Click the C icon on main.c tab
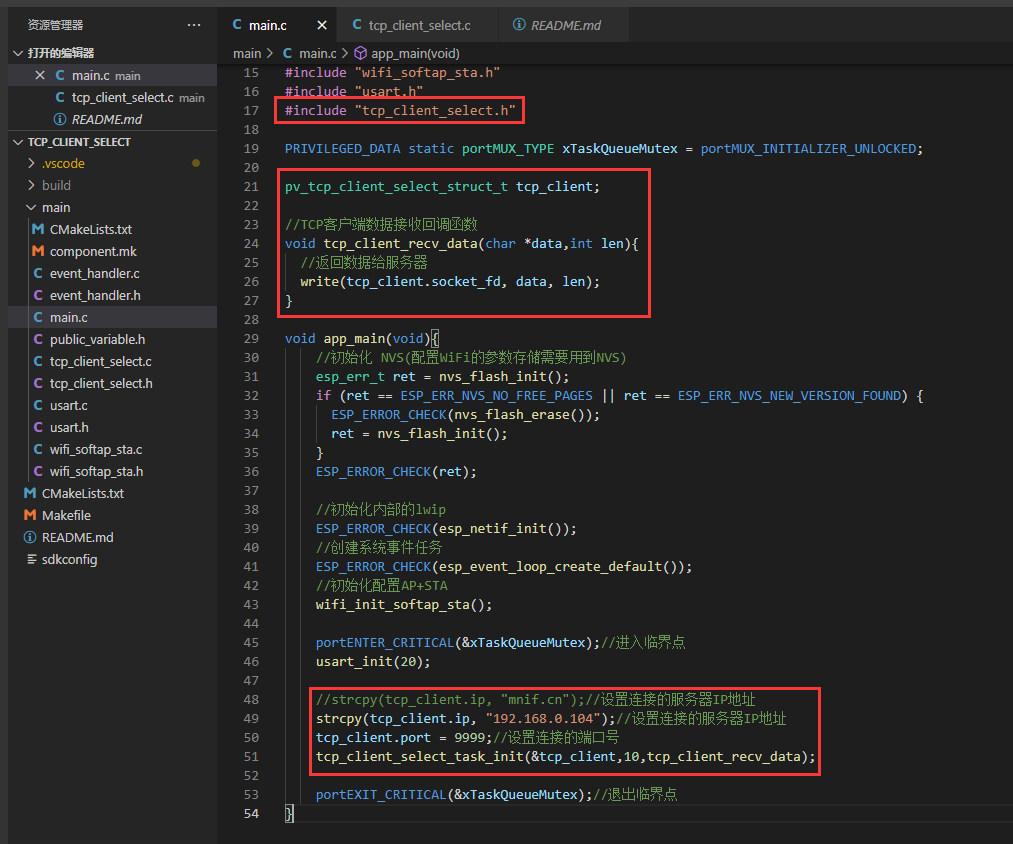 (x=237, y=25)
